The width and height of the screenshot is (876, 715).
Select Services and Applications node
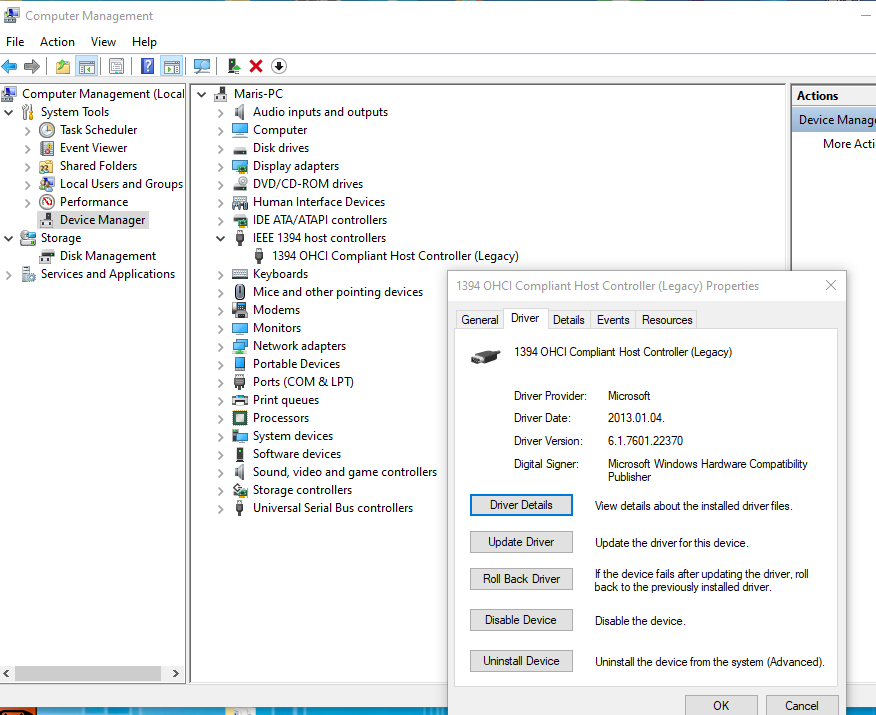click(x=107, y=274)
